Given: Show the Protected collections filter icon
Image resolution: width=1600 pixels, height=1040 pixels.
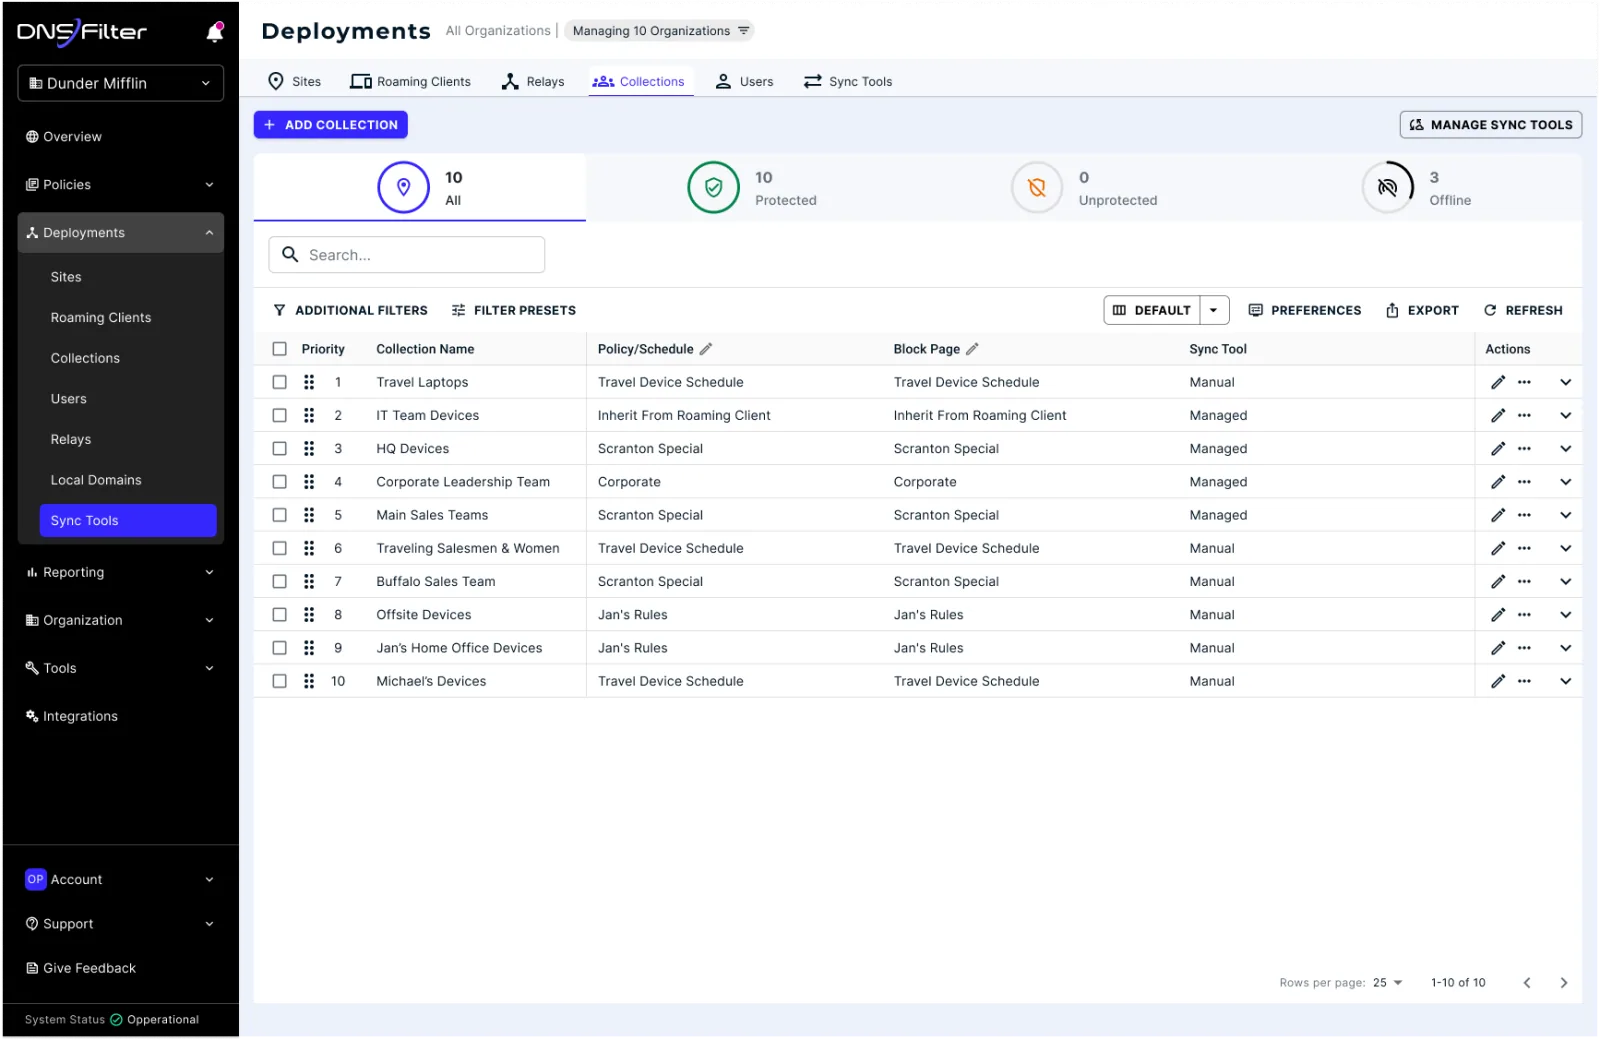Looking at the screenshot, I should (x=714, y=187).
